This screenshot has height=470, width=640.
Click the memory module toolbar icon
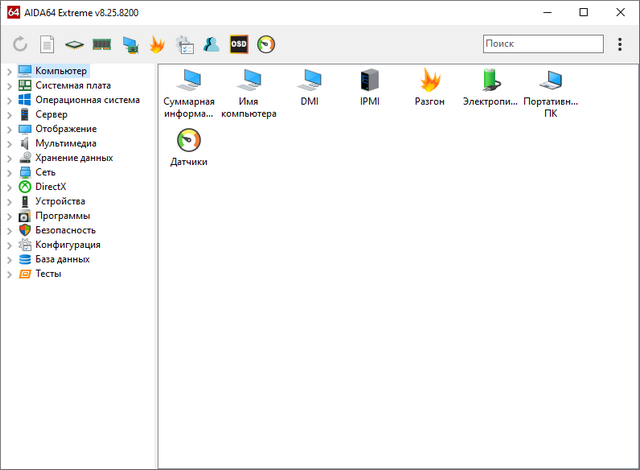coord(102,44)
